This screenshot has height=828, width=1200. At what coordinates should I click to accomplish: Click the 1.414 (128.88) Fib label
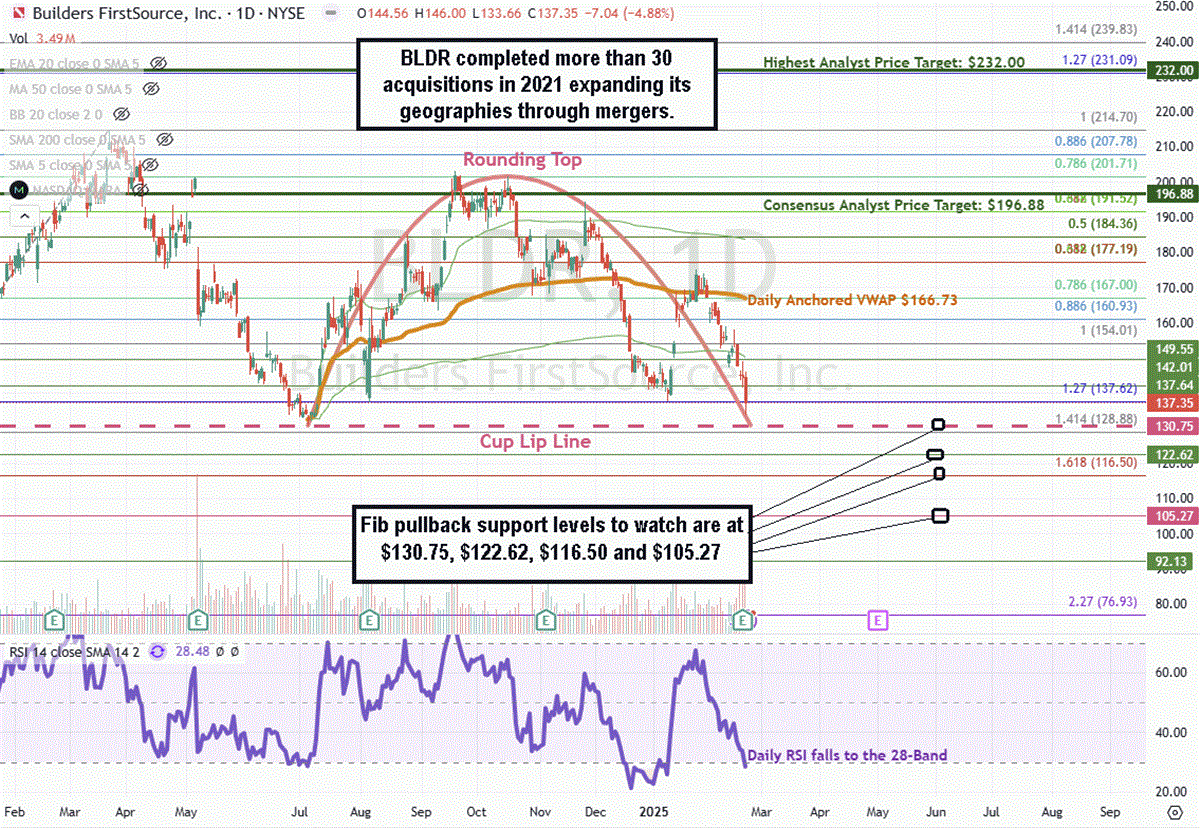[x=1097, y=418]
